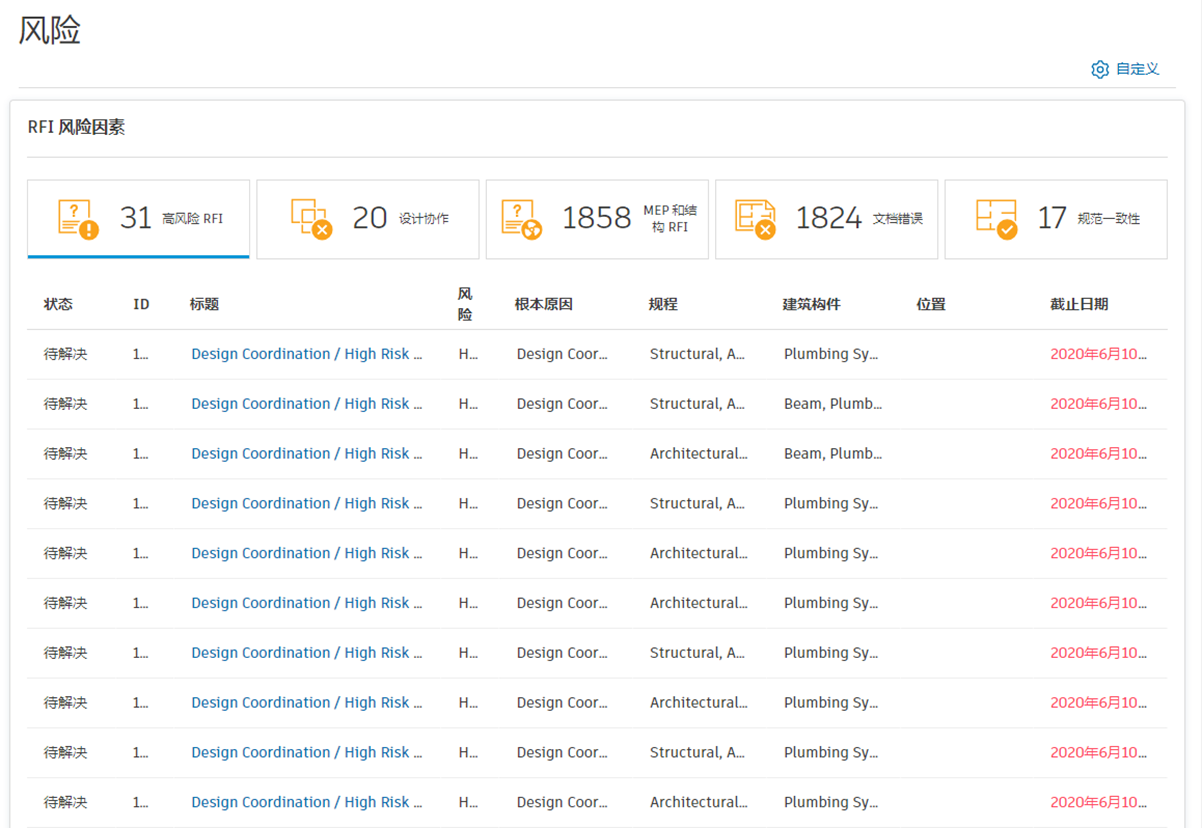Image resolution: width=1202 pixels, height=828 pixels.
Task: Click Architectural... cell in the Beam row
Action: [x=699, y=454]
